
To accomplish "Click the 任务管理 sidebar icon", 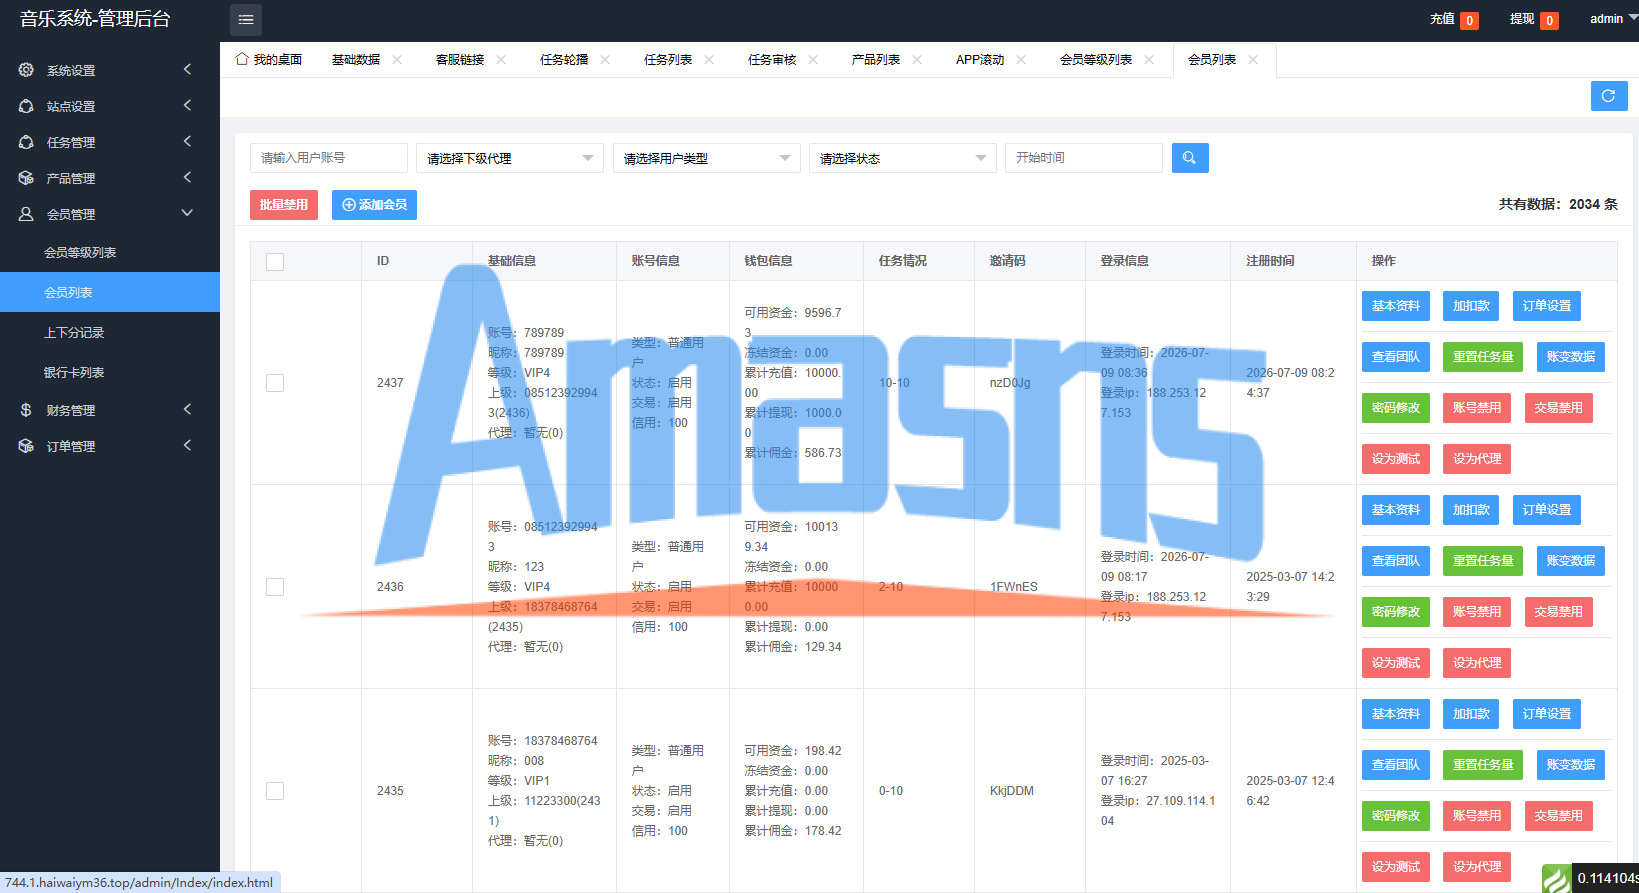I will pos(26,142).
